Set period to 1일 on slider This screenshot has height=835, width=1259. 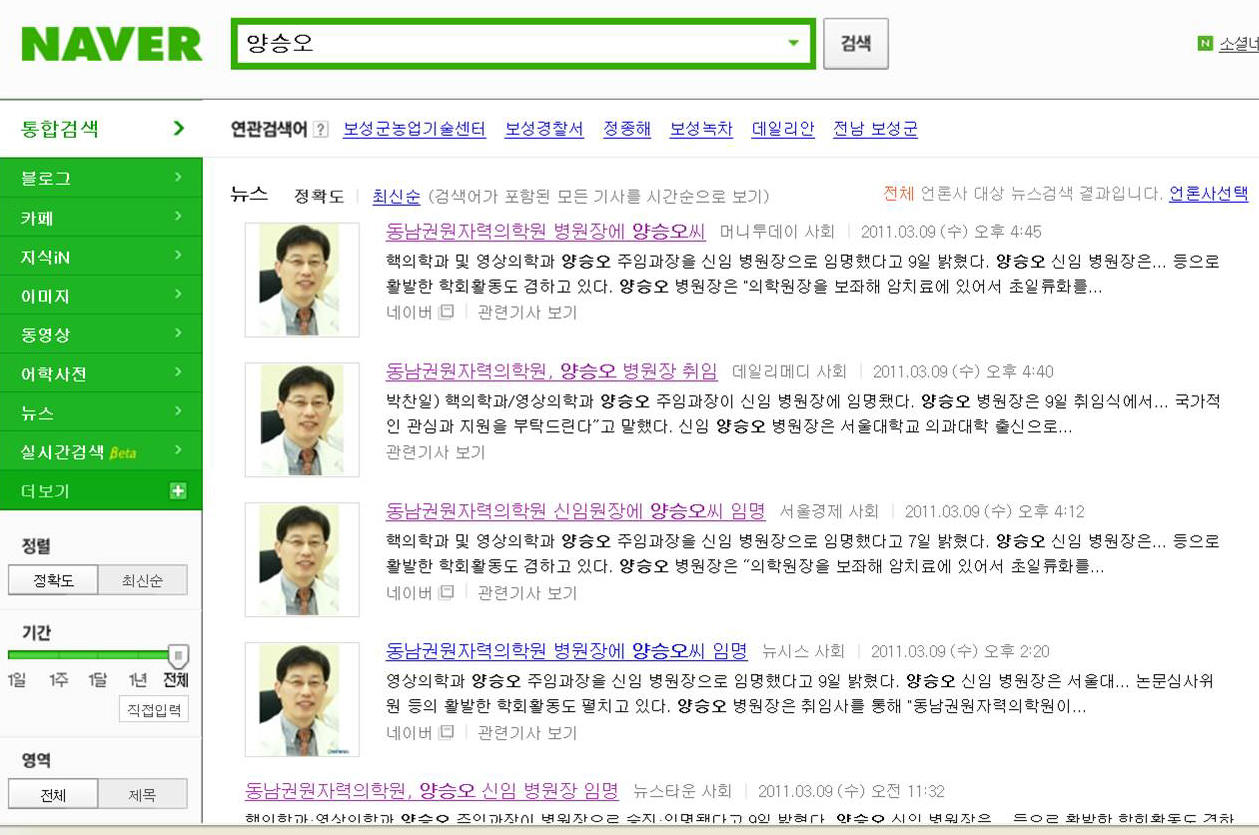(17, 680)
